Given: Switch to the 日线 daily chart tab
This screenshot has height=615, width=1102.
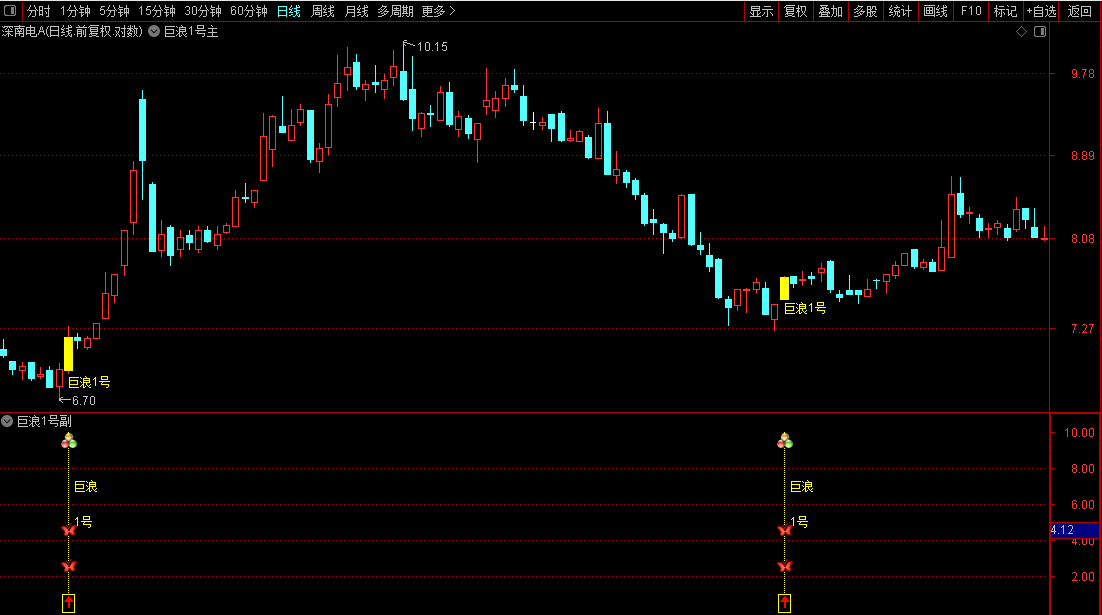Looking at the screenshot, I should point(289,11).
